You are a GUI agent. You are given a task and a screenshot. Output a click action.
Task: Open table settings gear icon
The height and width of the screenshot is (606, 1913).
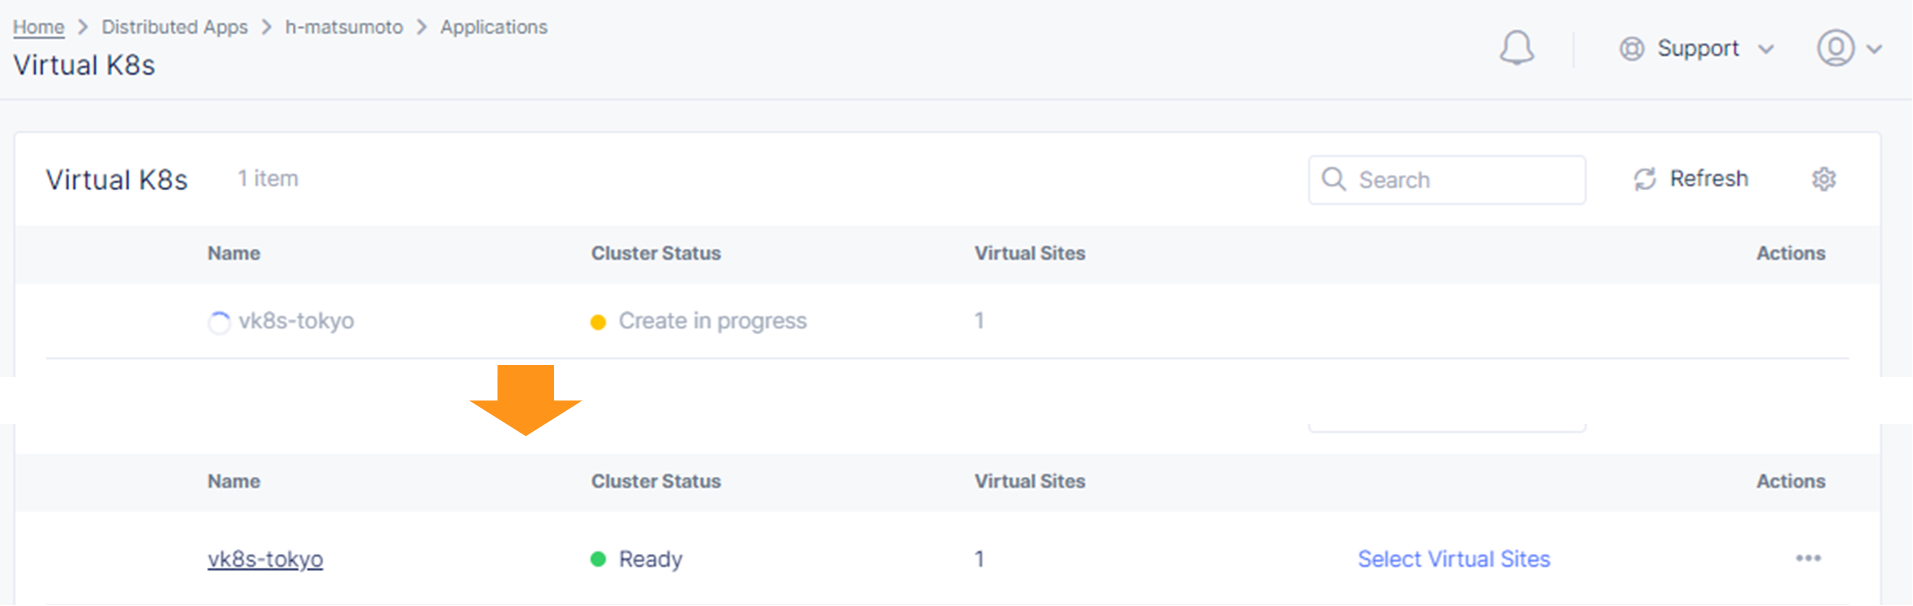[x=1823, y=179]
